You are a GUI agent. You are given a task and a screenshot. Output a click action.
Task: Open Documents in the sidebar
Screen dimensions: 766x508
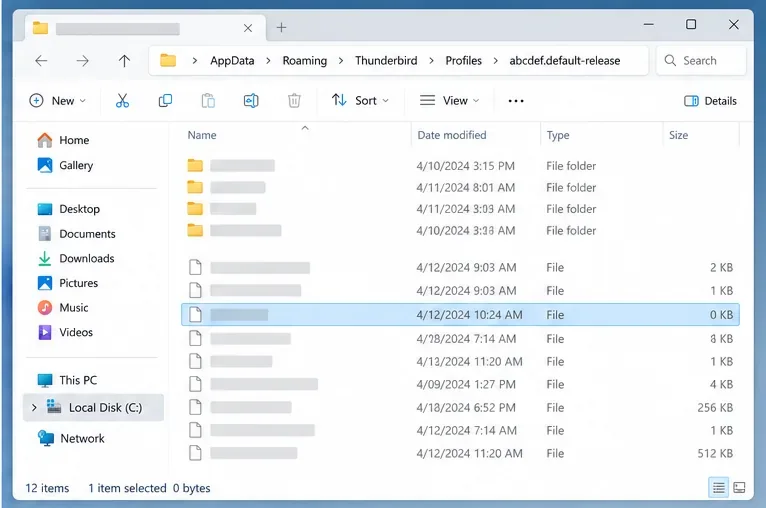[77, 234]
